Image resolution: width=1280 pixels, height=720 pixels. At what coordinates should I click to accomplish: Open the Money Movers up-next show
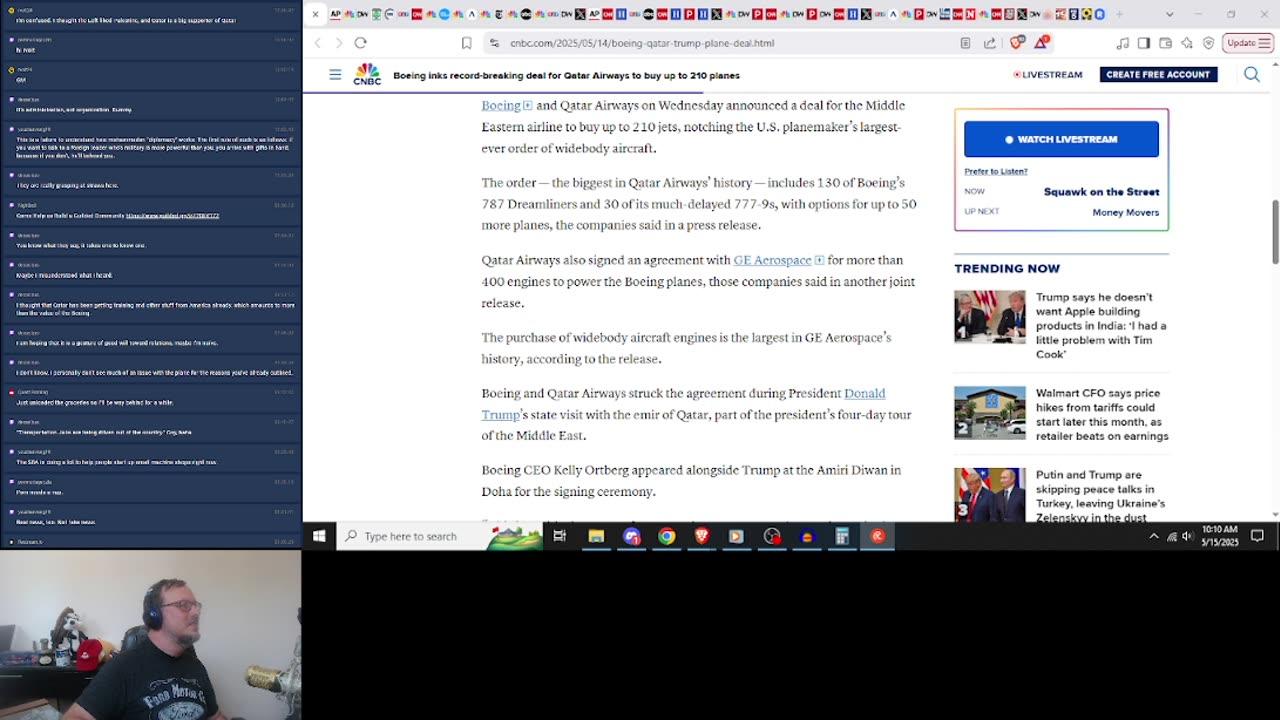1125,212
